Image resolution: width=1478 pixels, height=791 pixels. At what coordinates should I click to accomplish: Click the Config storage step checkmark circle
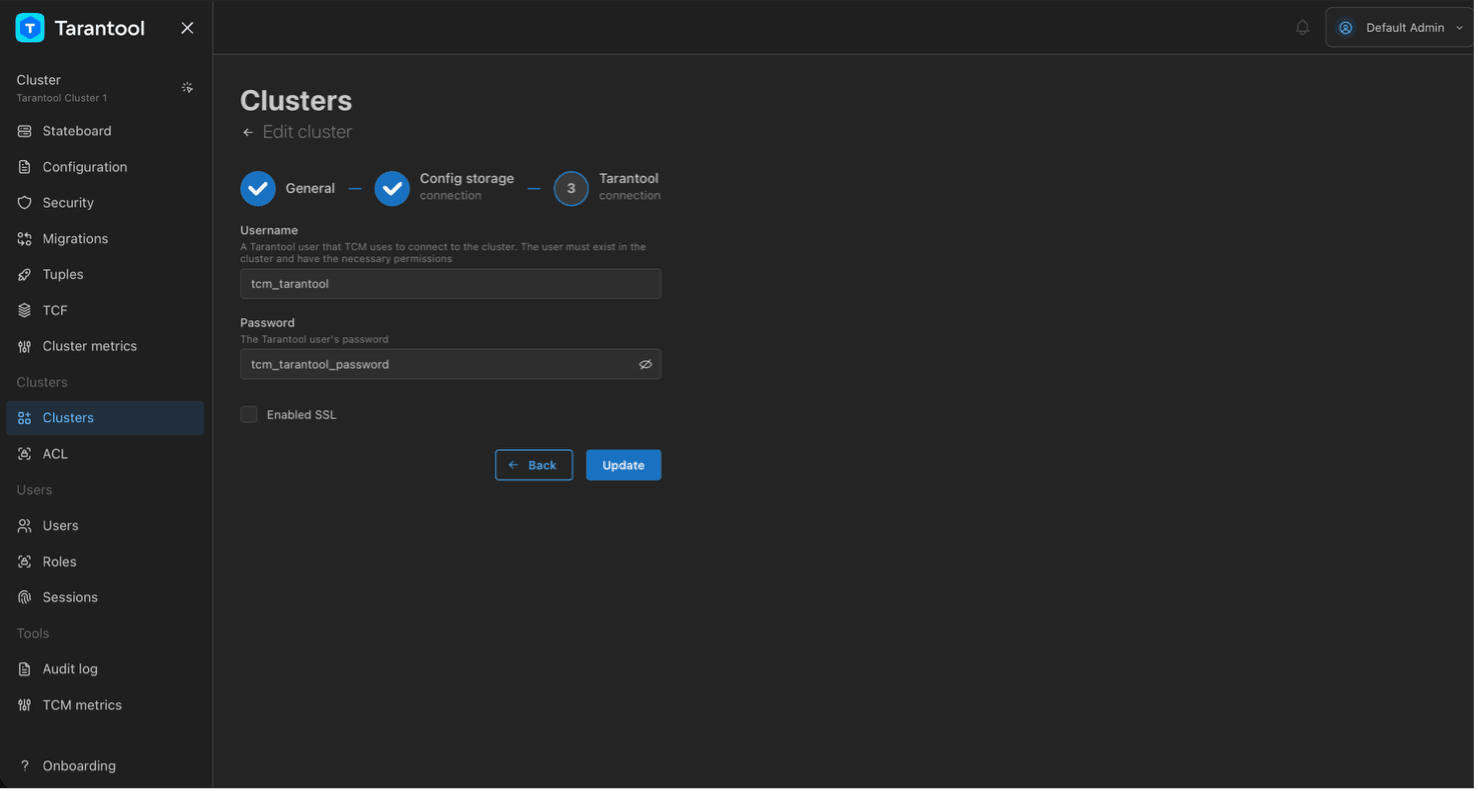click(393, 189)
